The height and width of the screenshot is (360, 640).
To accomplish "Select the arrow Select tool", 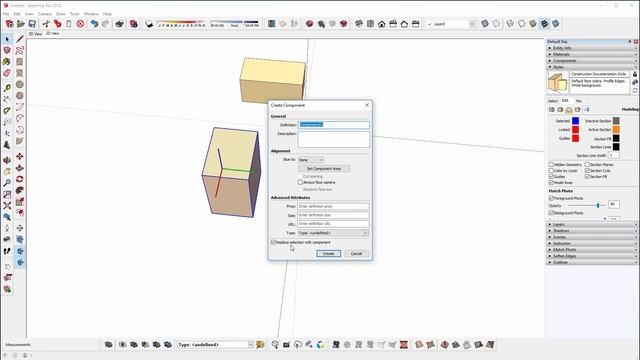I will point(7,39).
